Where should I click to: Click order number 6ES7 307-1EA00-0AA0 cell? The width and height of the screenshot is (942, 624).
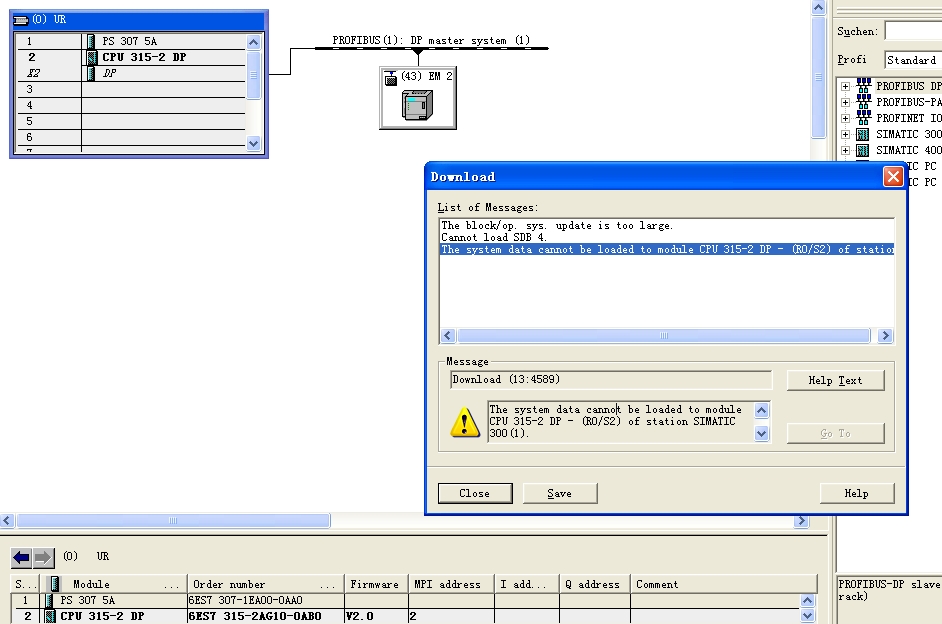pyautogui.click(x=266, y=600)
